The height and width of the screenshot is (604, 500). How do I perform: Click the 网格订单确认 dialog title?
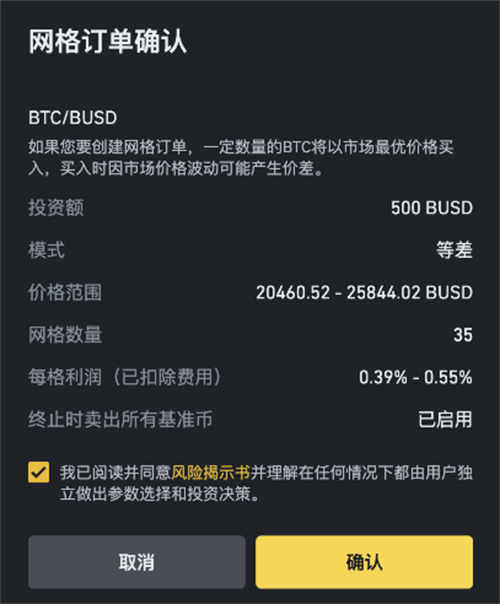[107, 41]
